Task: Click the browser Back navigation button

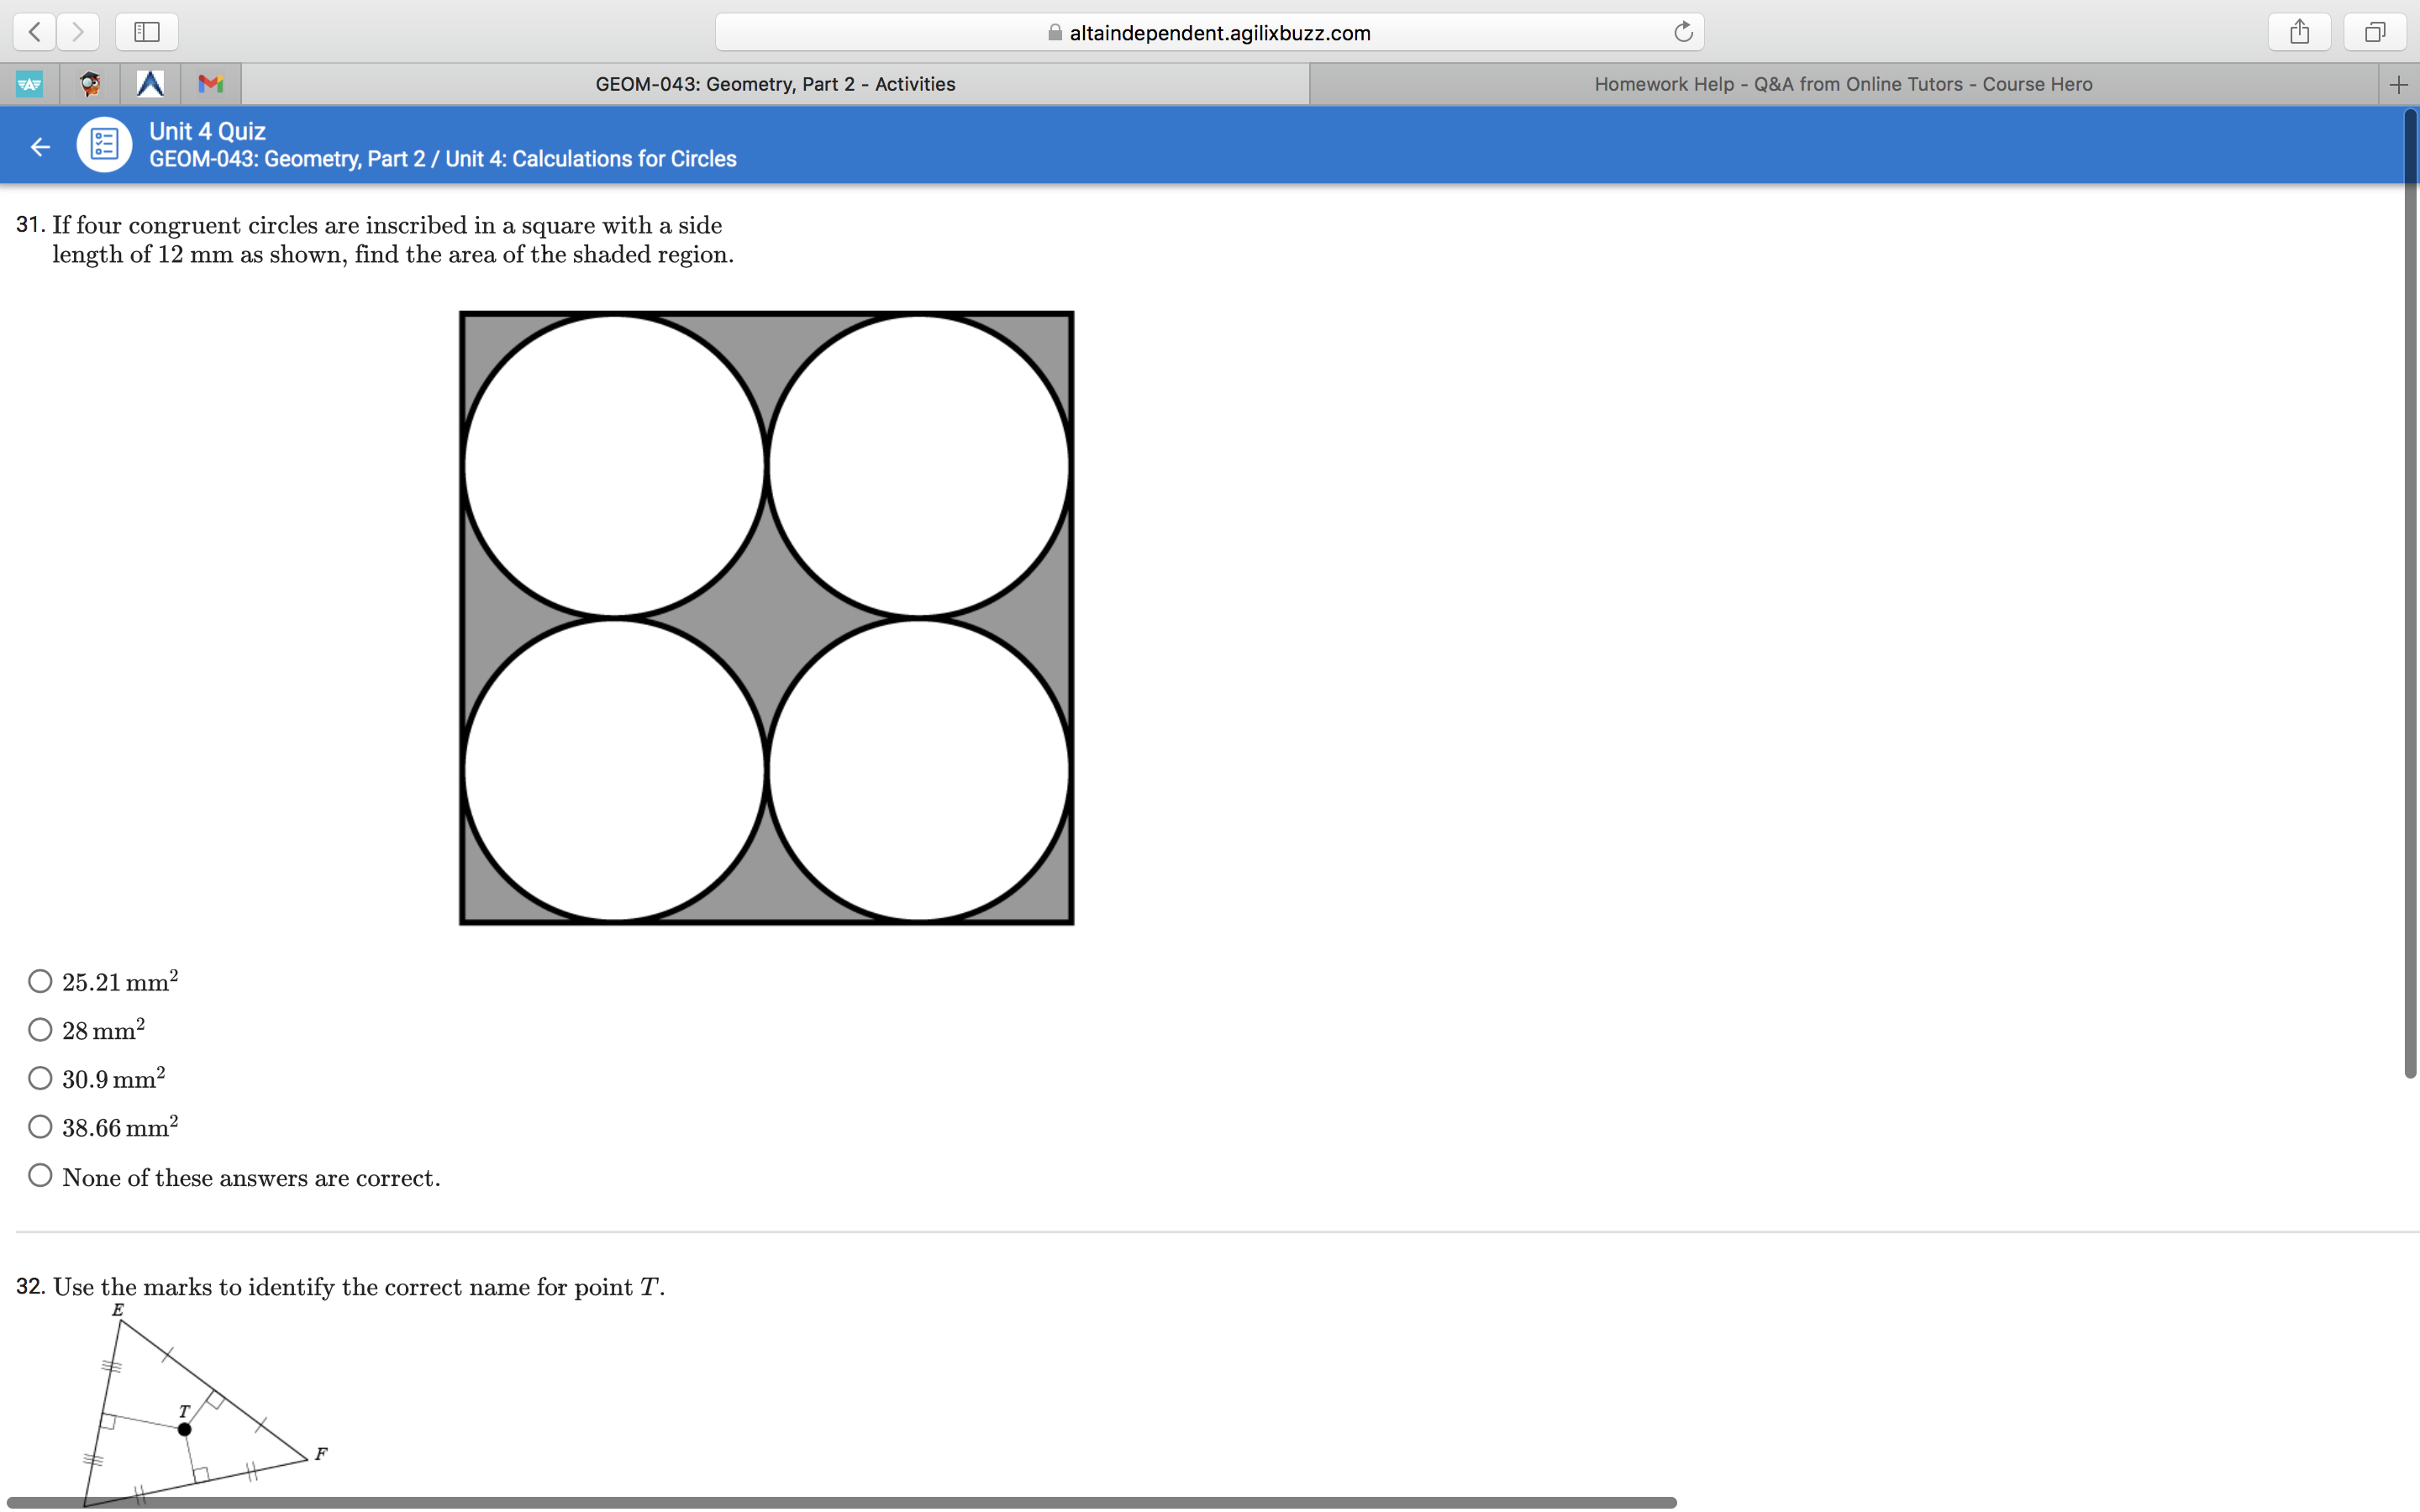Action: [34, 31]
